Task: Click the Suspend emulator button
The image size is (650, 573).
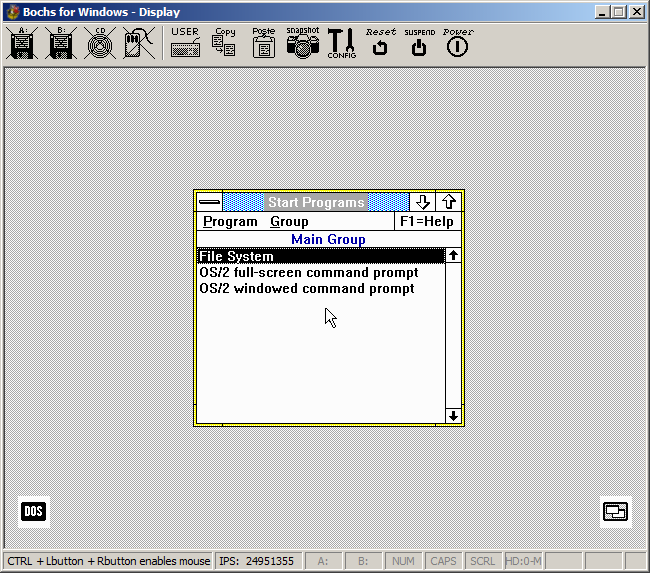Action: click(x=419, y=43)
